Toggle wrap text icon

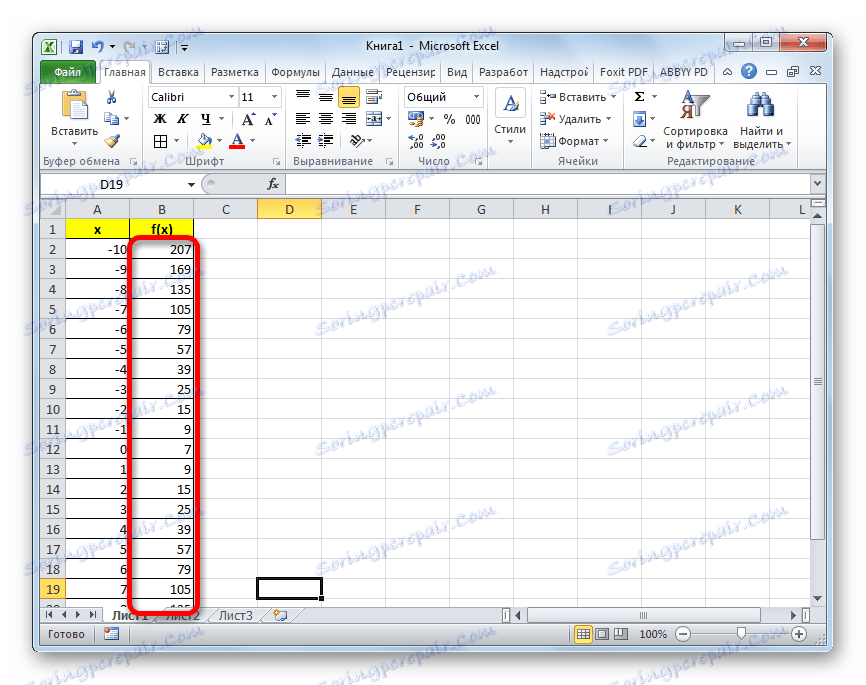coord(374,97)
